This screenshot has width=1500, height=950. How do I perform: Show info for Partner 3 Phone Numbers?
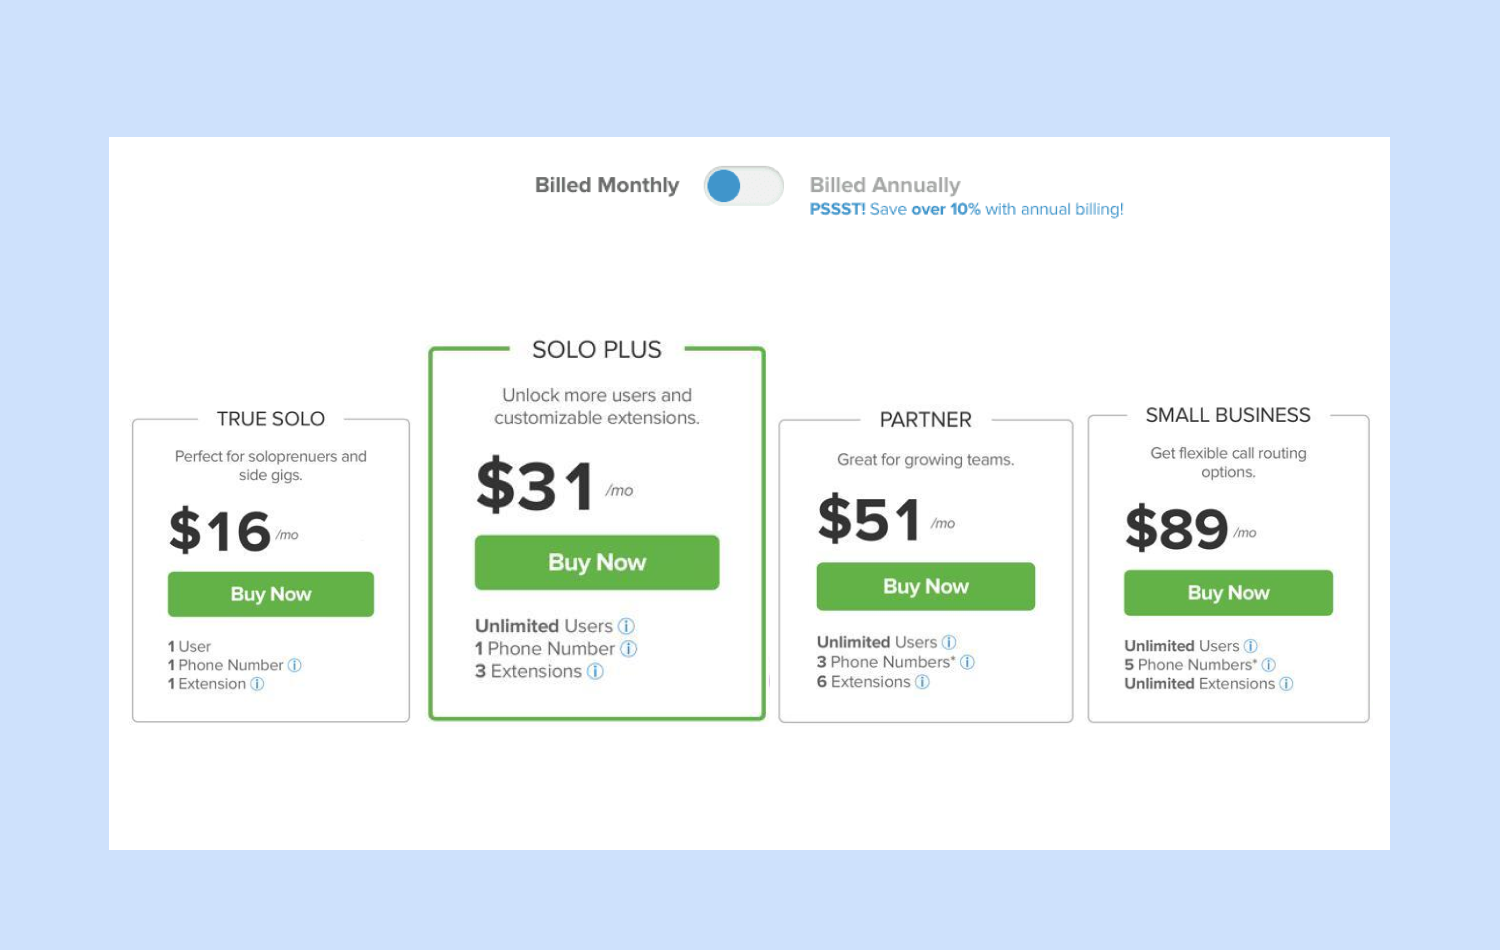(x=967, y=662)
